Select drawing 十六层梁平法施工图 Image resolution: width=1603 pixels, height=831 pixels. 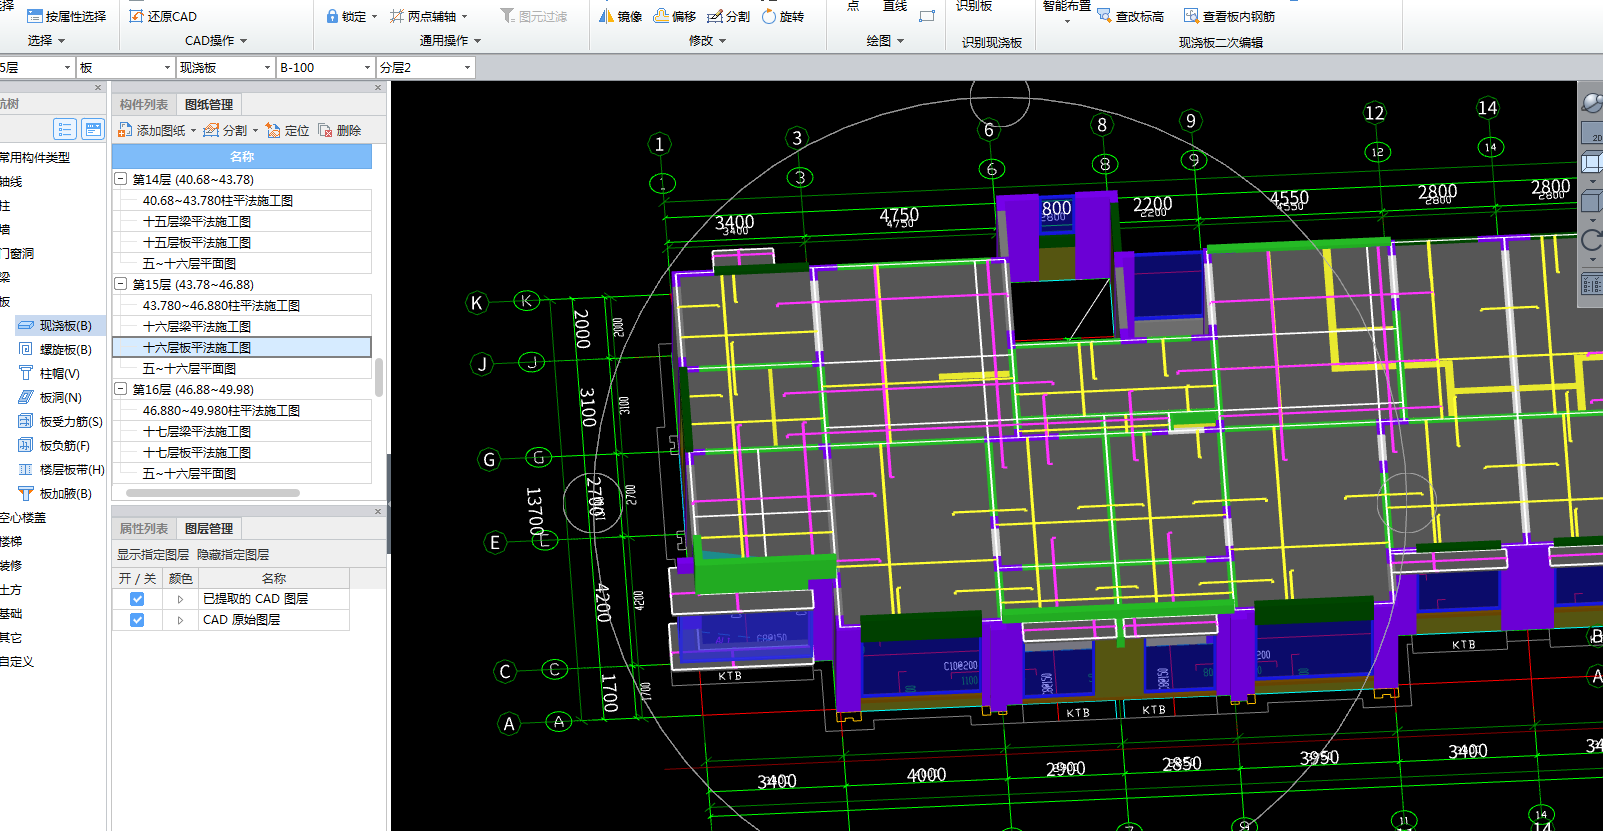tap(197, 326)
